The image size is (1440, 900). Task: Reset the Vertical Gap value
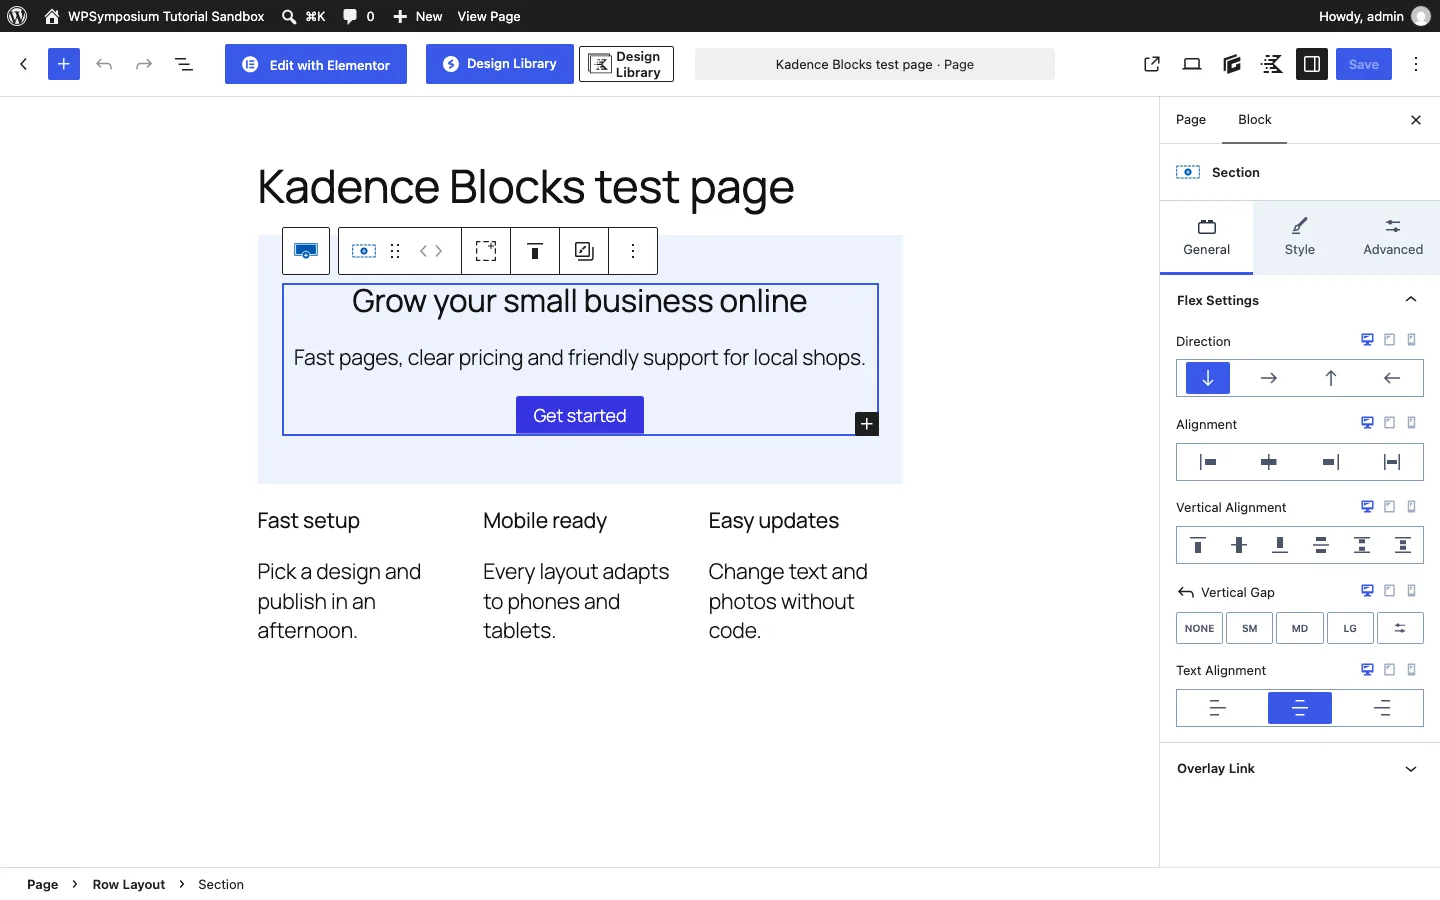(1186, 592)
